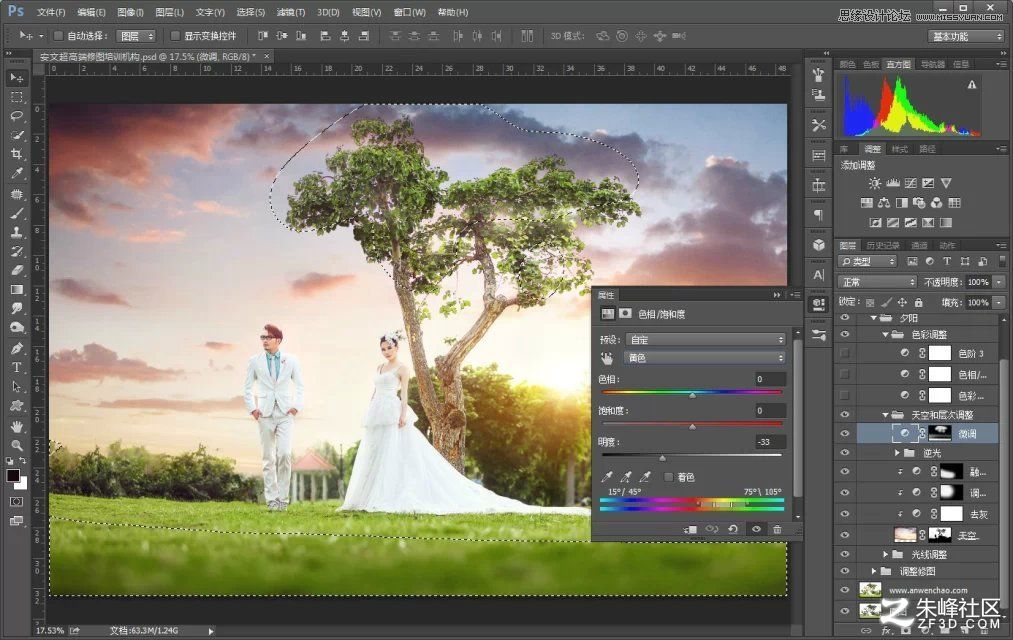Select the Clone Stamp tool
This screenshot has width=1013, height=640.
(16, 232)
